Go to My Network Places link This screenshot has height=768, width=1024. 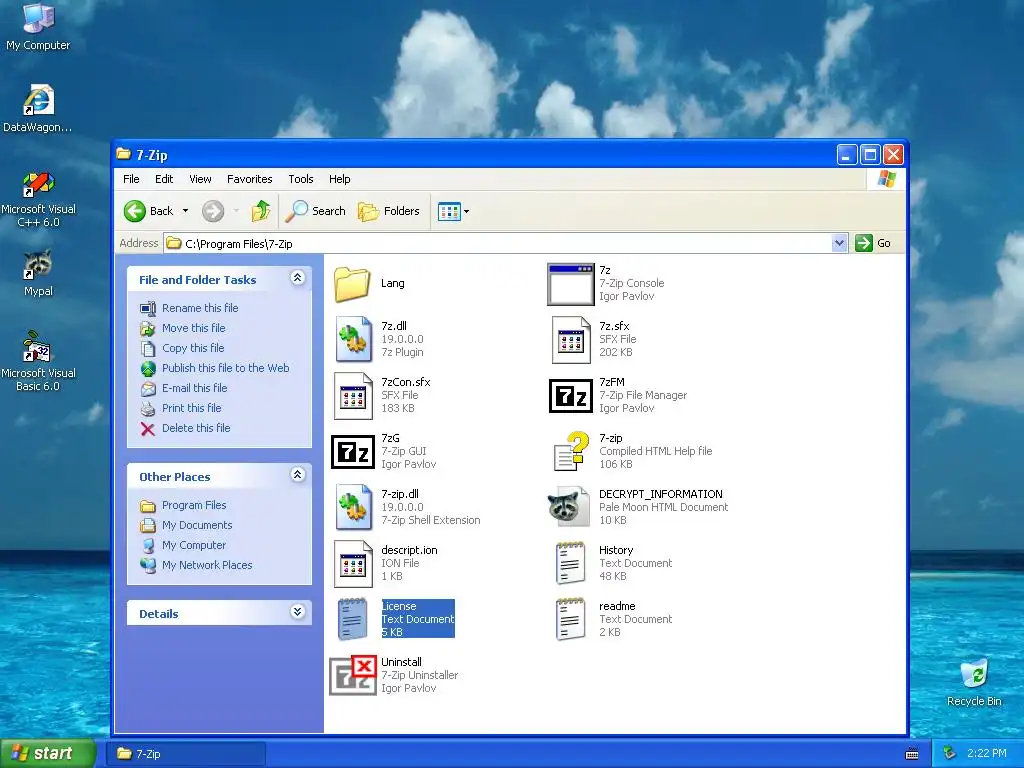tap(206, 565)
